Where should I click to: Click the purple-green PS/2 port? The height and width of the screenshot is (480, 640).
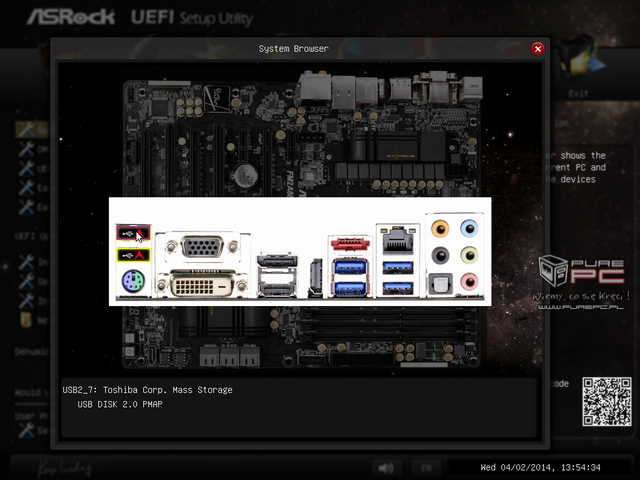(x=133, y=281)
